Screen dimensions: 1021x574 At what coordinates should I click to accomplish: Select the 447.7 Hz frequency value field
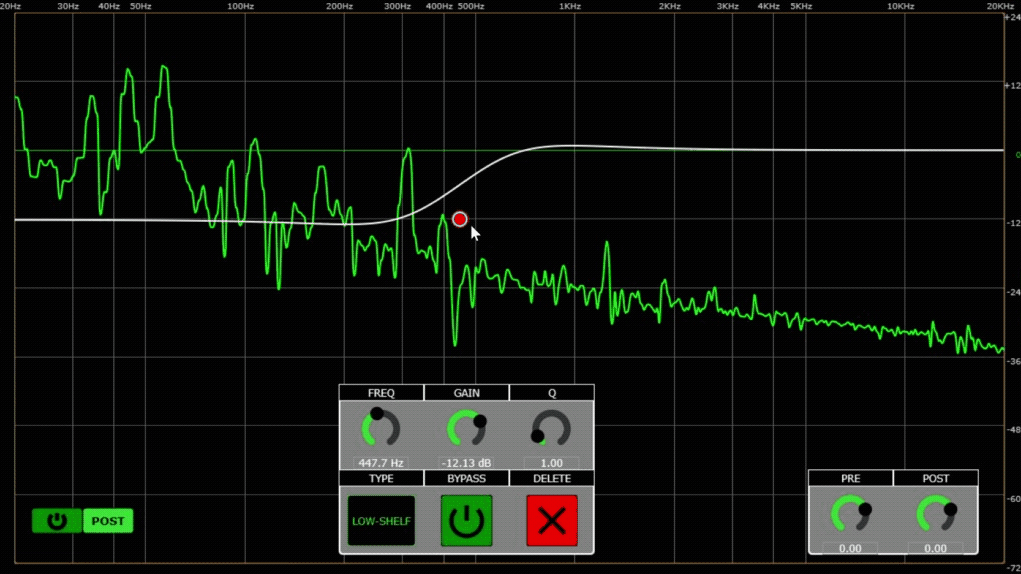381,463
